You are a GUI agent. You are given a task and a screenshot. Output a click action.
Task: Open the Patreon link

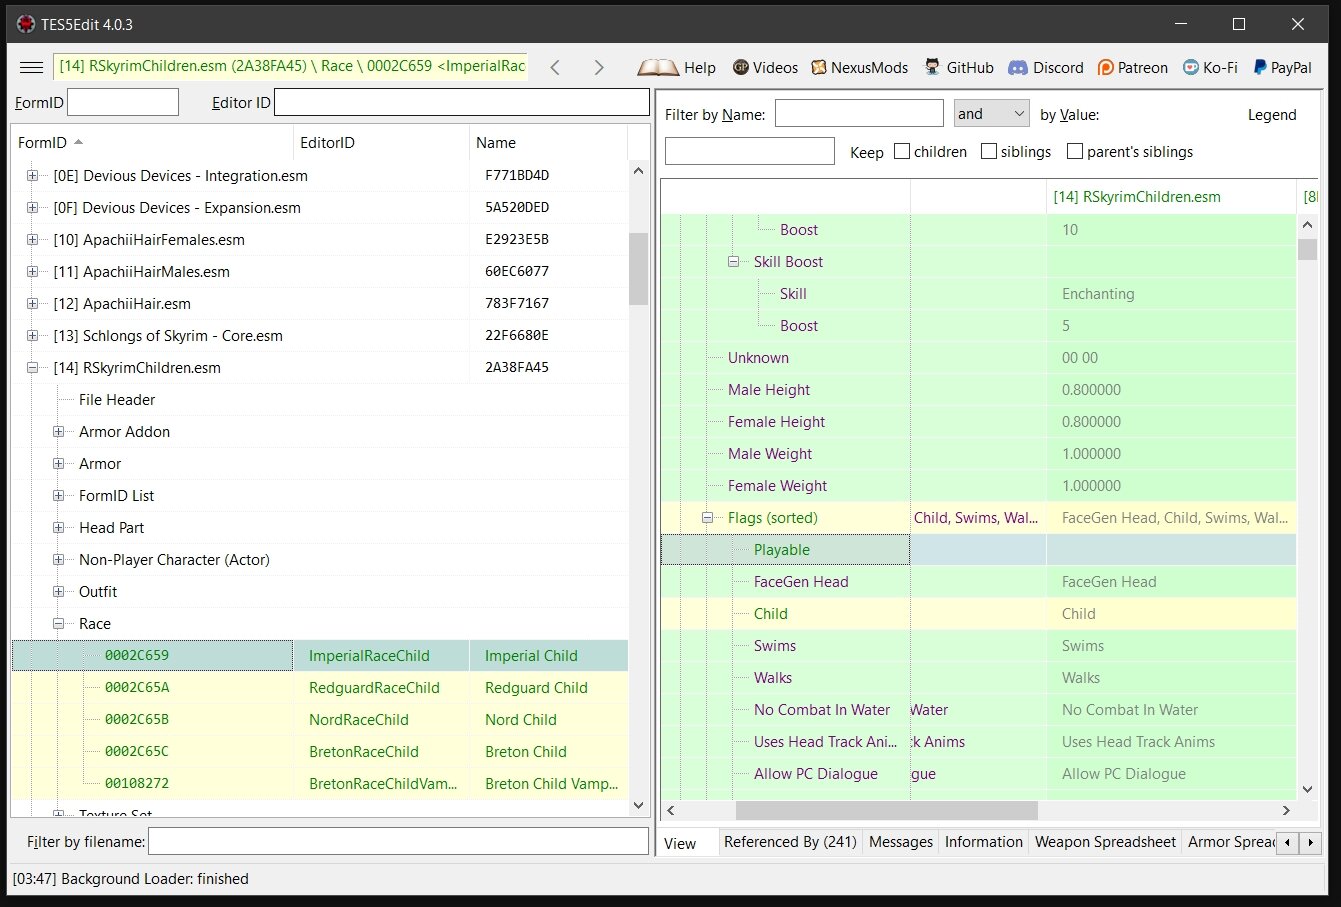click(1132, 67)
